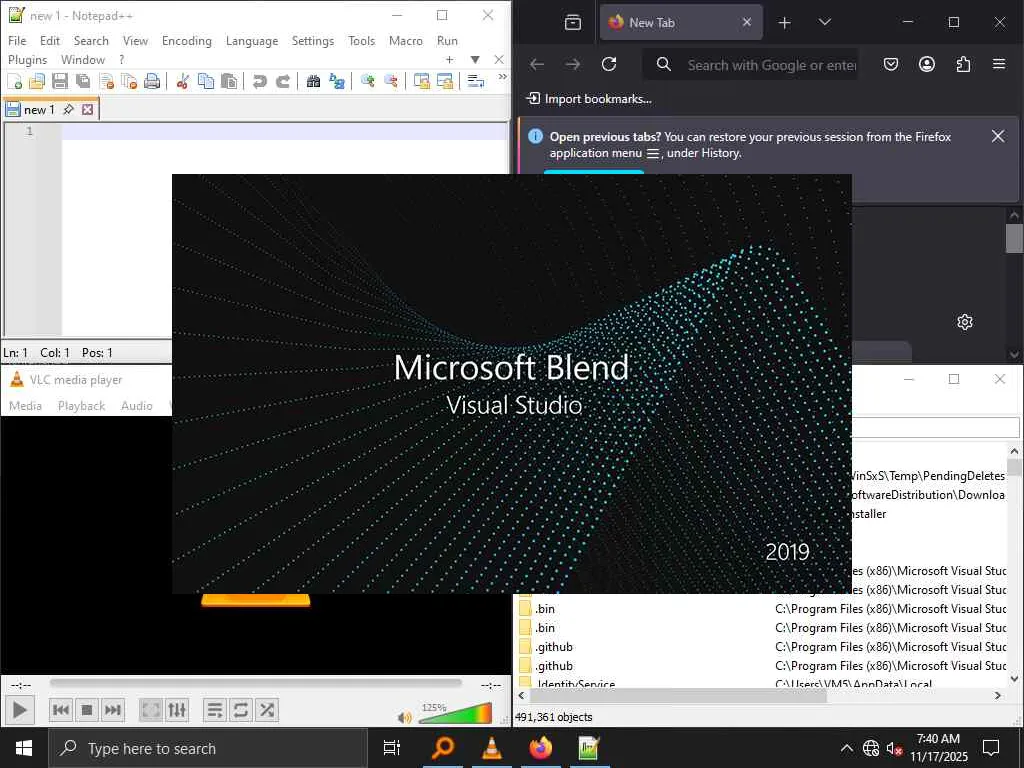Click the Cut scissors icon in Notepad++
The width and height of the screenshot is (1024, 768).
pos(183,81)
